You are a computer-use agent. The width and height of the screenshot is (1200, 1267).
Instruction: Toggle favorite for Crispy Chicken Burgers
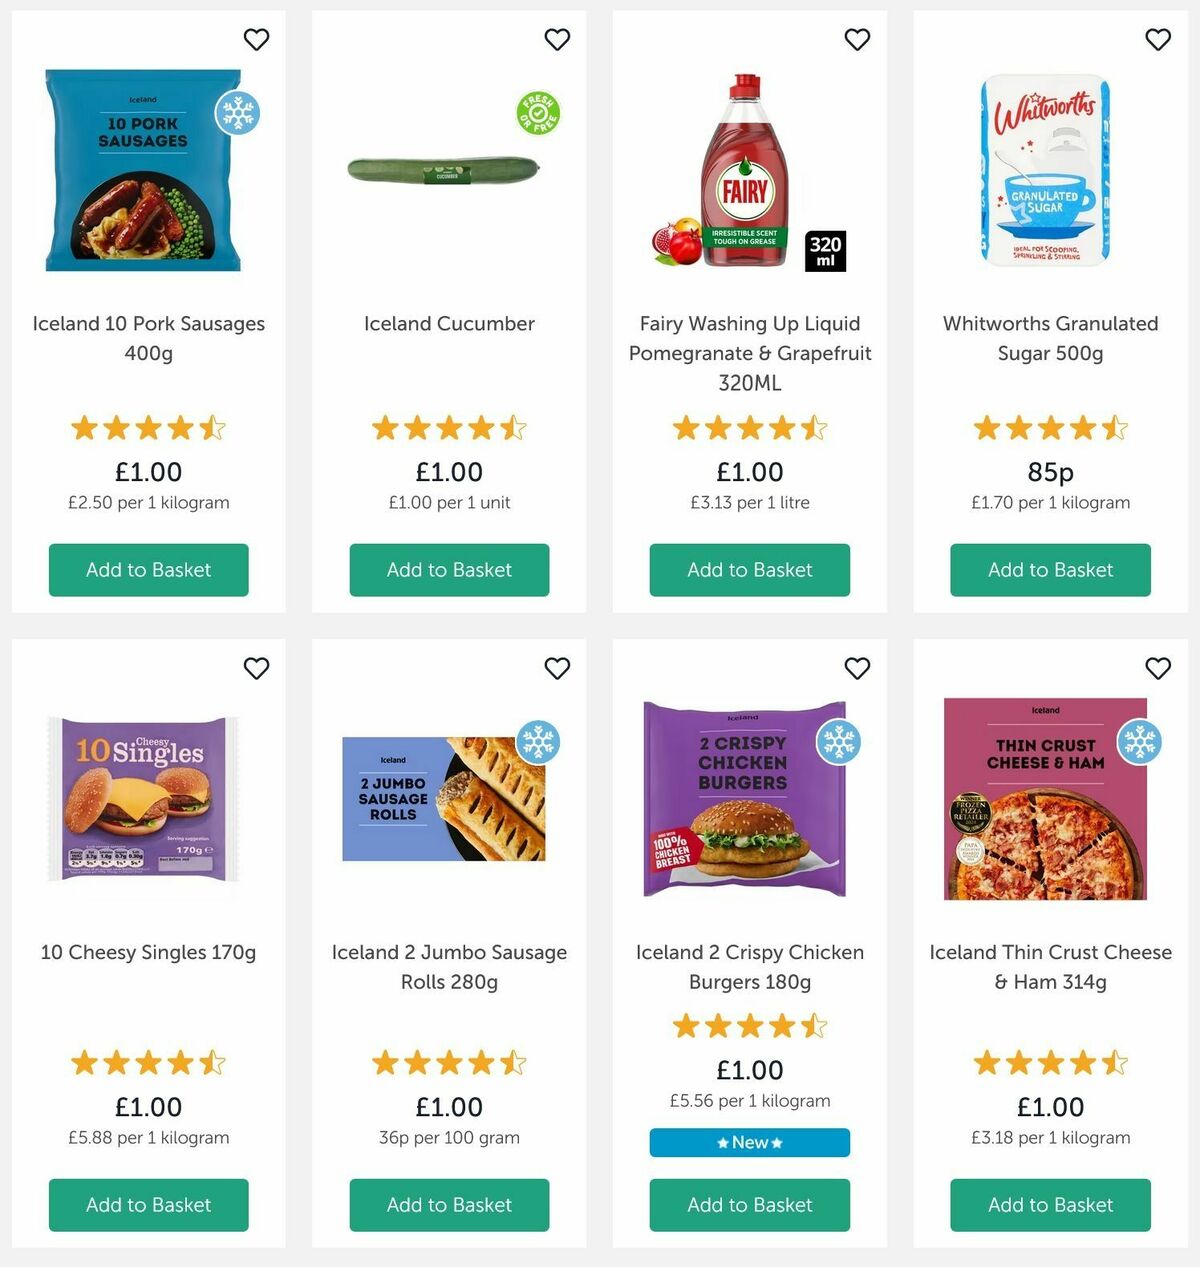[x=857, y=668]
